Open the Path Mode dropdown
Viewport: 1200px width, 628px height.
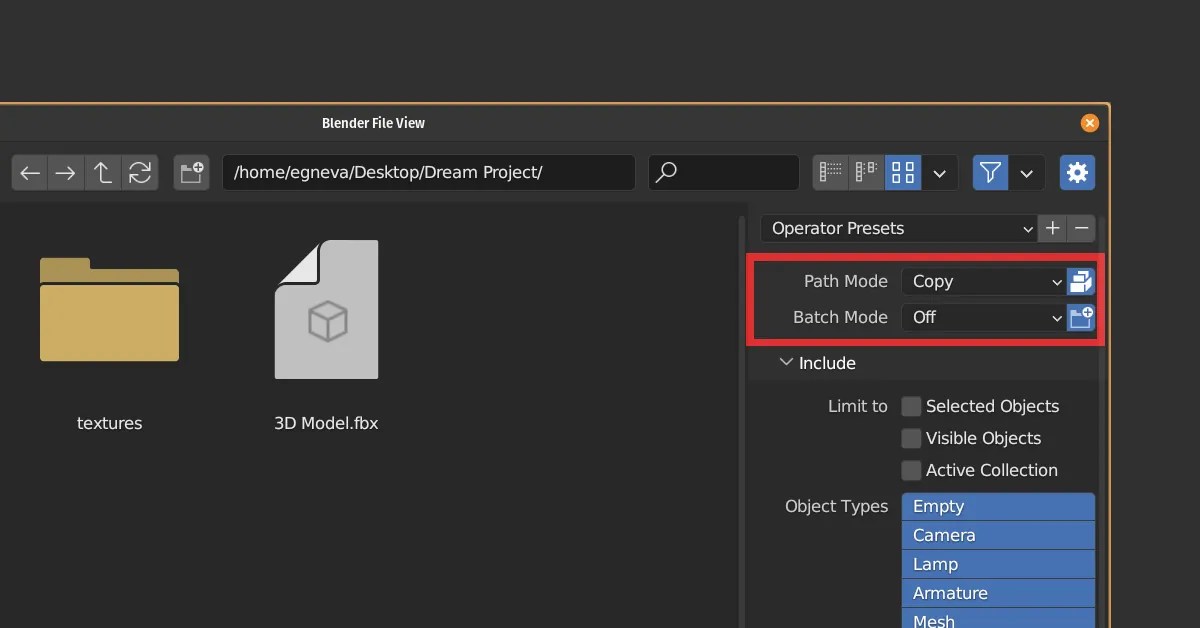coord(983,281)
